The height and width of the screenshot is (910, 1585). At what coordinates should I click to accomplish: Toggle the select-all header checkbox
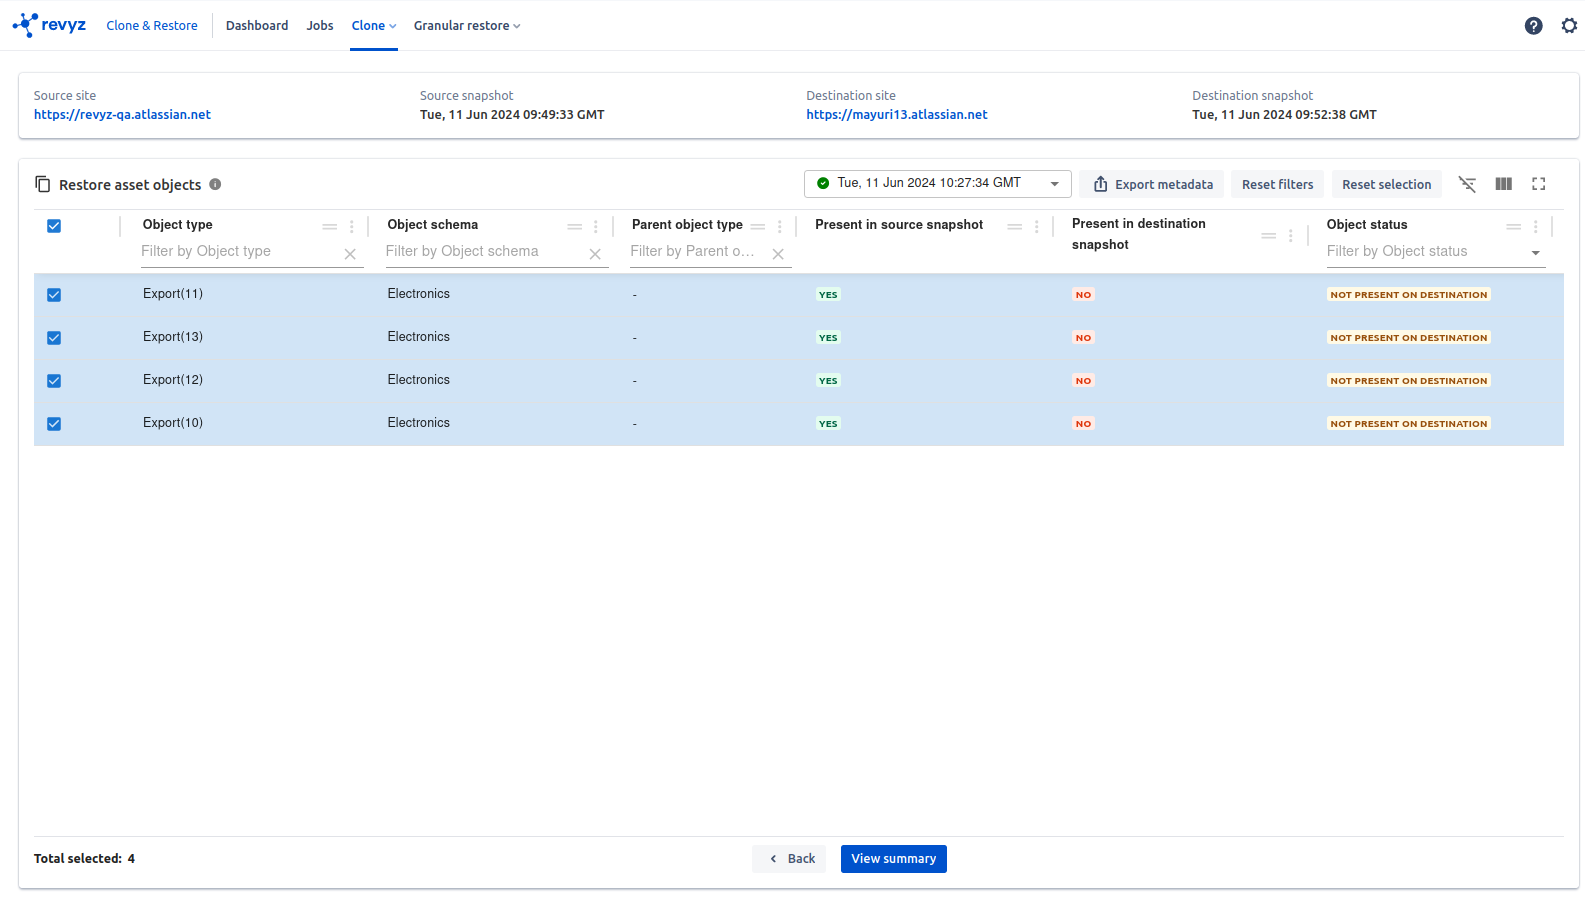click(x=54, y=226)
